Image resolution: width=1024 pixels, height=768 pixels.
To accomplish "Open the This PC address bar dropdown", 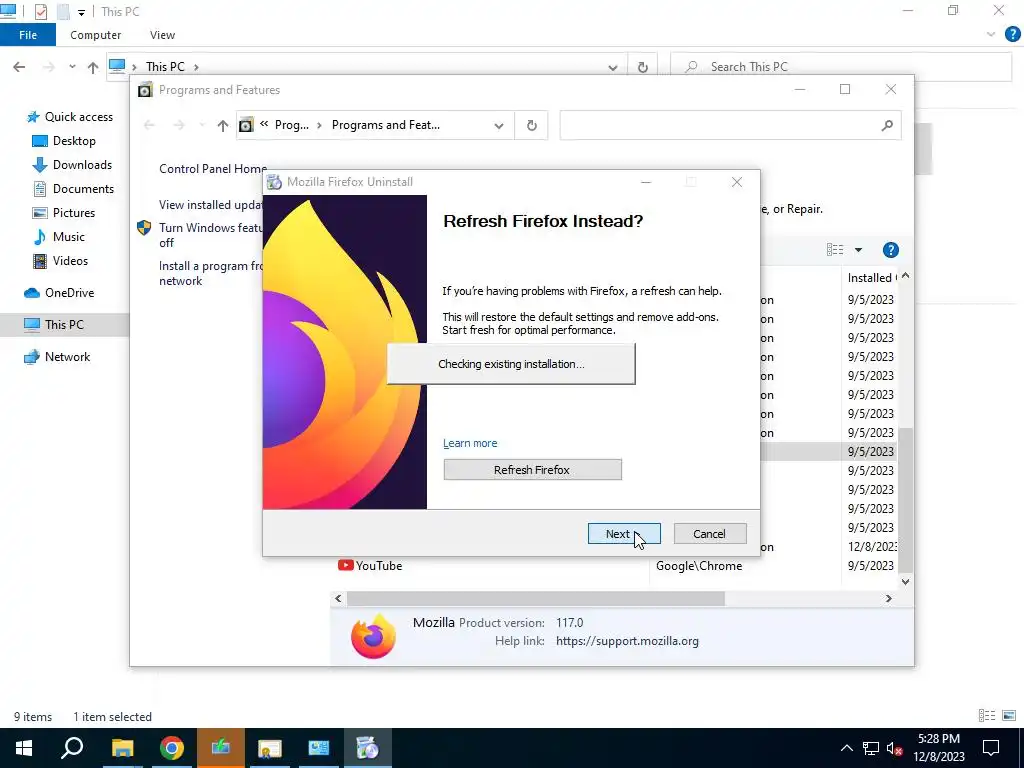I will [x=613, y=67].
